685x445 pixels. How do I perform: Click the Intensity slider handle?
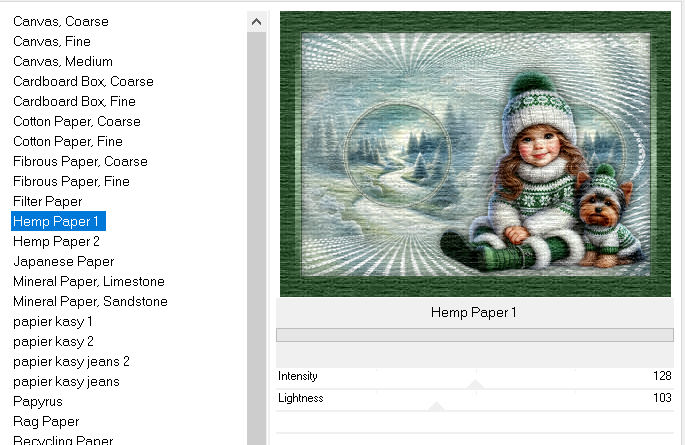tap(475, 384)
